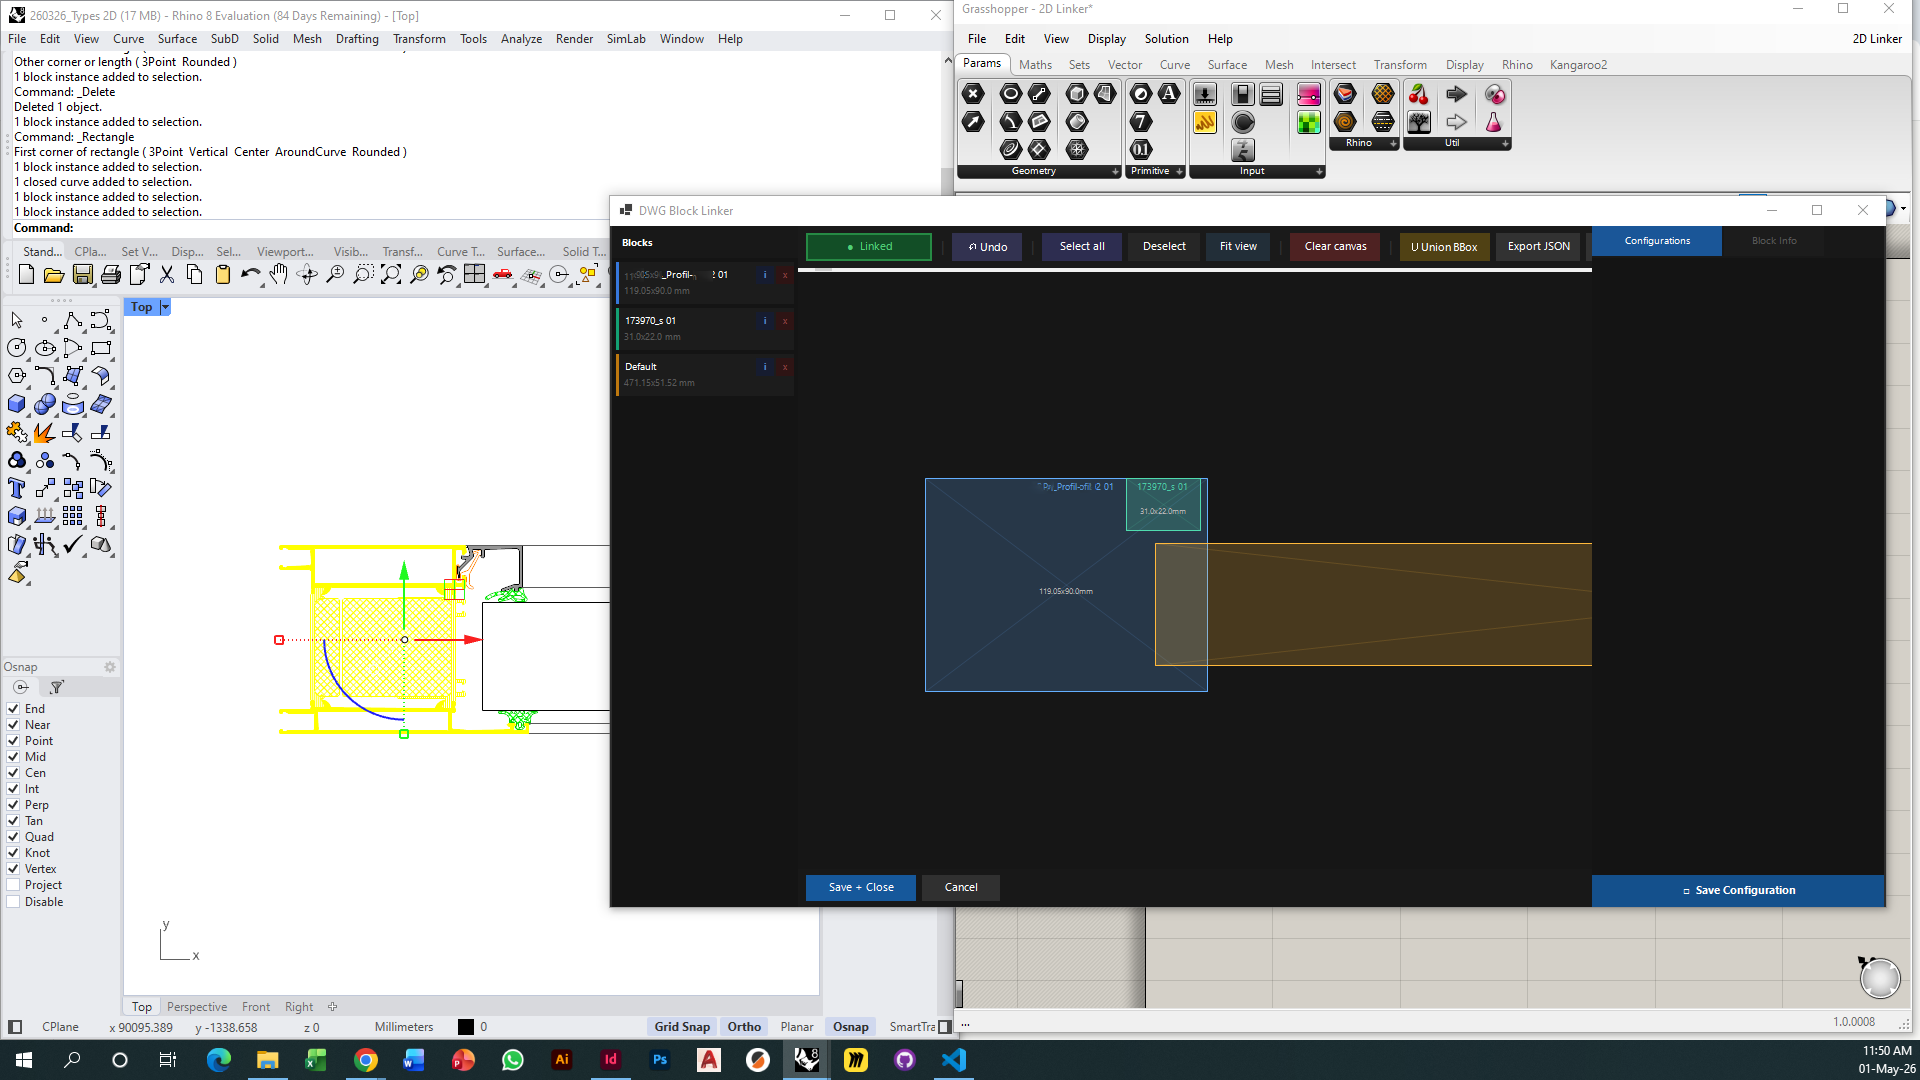The height and width of the screenshot is (1080, 1920).
Task: Click the Clear canvas button
Action: click(x=1335, y=247)
